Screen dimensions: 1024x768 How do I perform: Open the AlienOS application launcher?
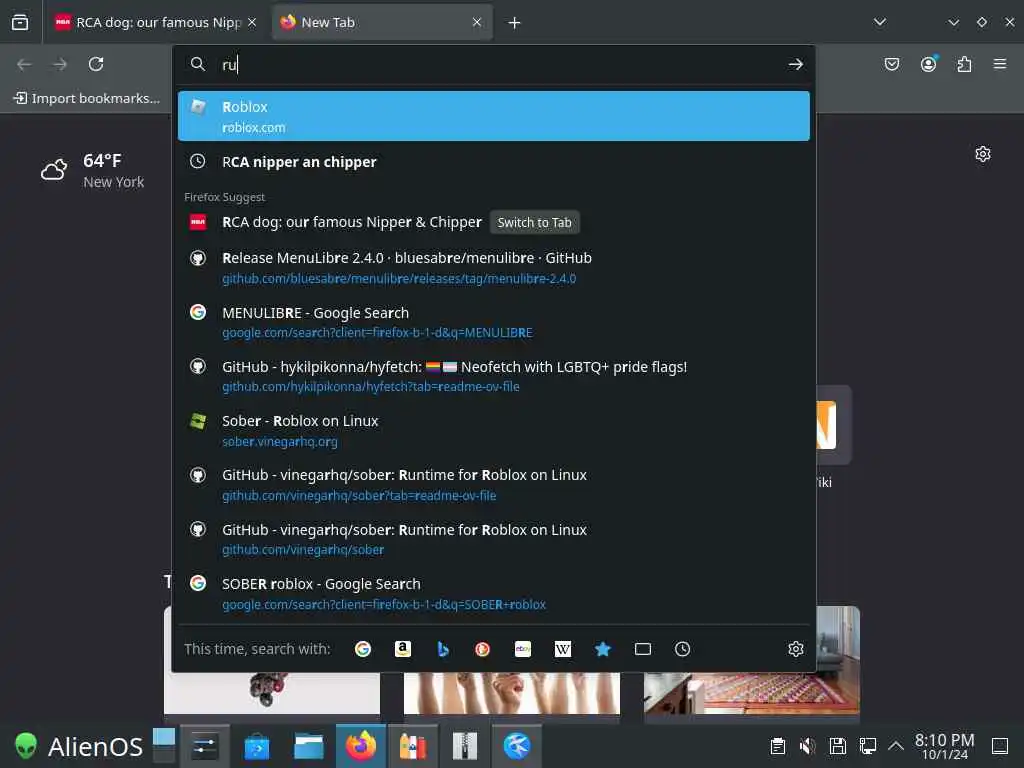click(x=78, y=746)
